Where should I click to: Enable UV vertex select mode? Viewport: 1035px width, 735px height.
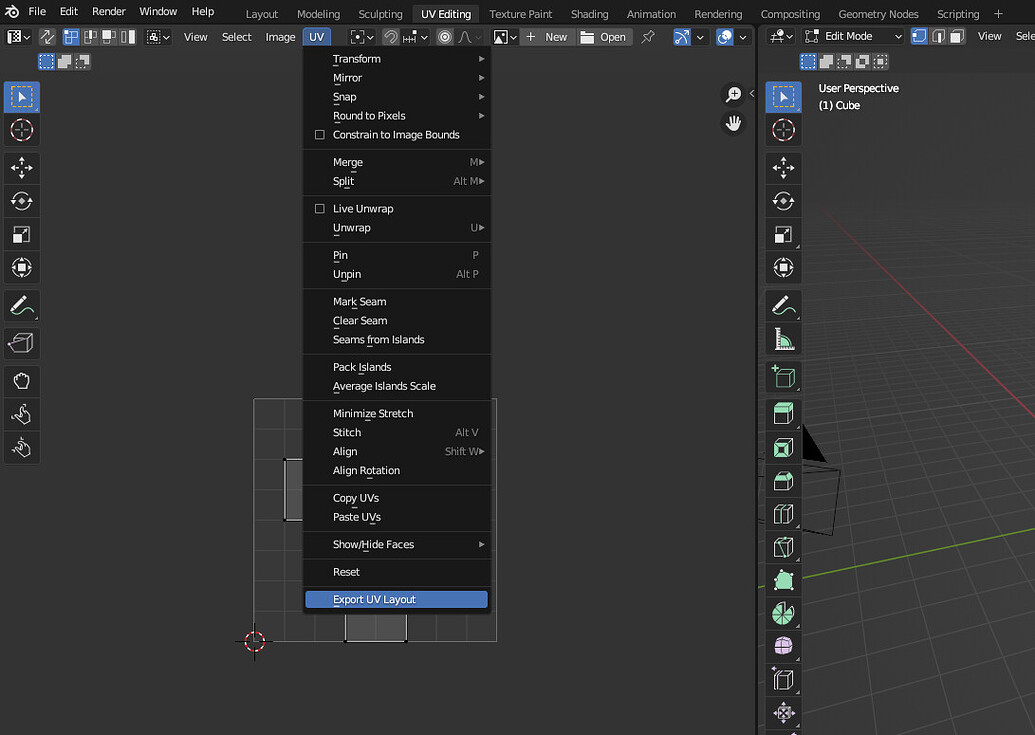pyautogui.click(x=71, y=37)
